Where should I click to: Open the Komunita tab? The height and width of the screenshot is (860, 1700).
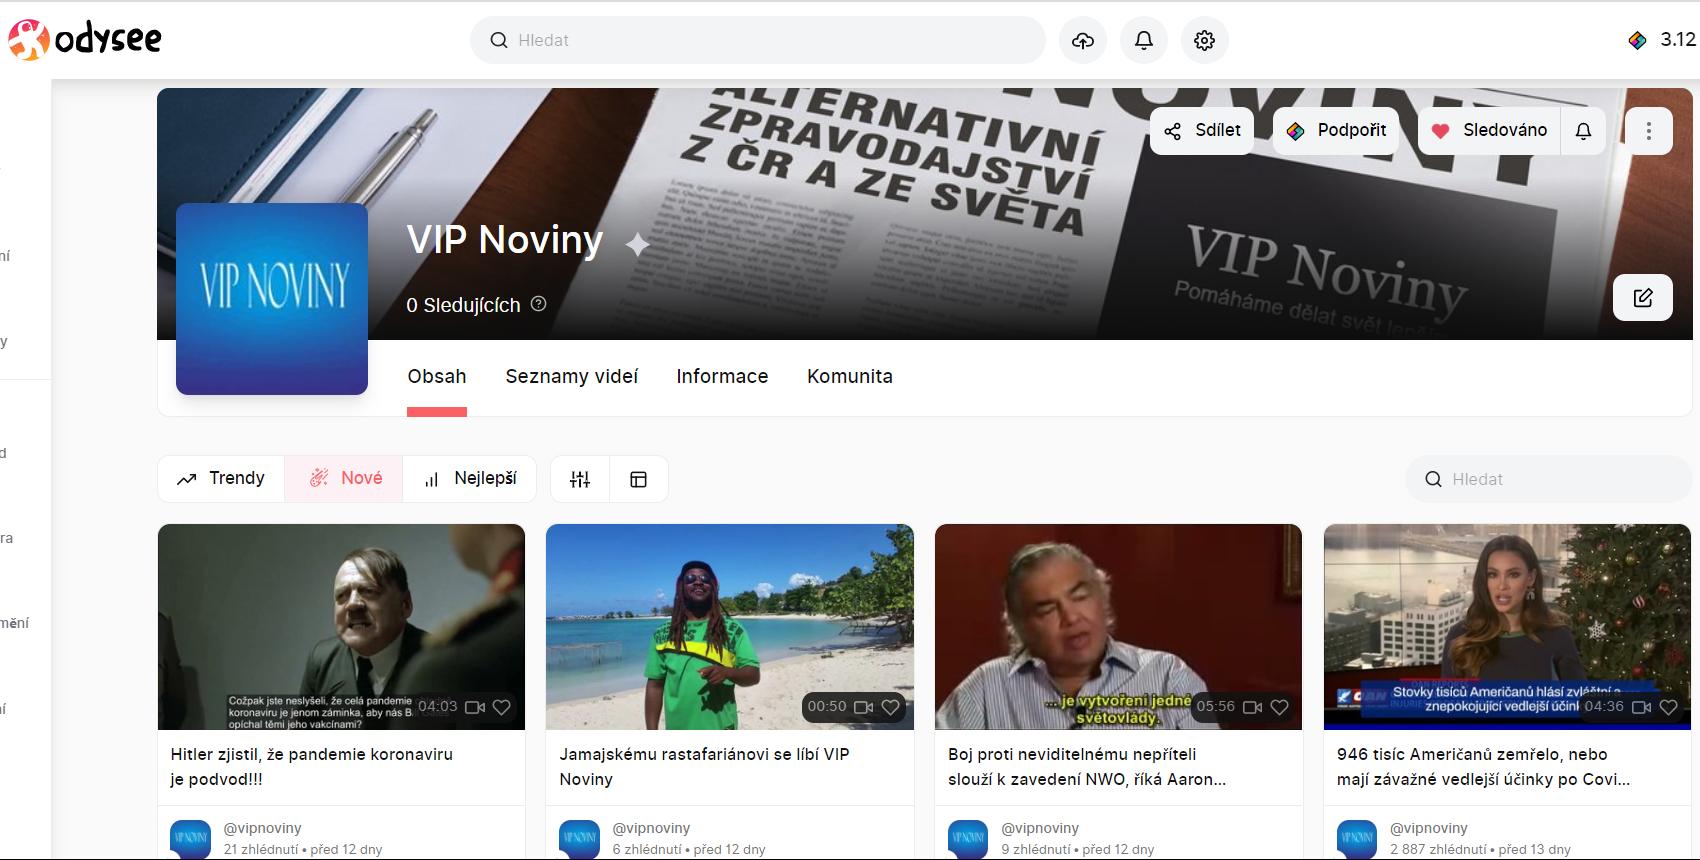click(850, 377)
